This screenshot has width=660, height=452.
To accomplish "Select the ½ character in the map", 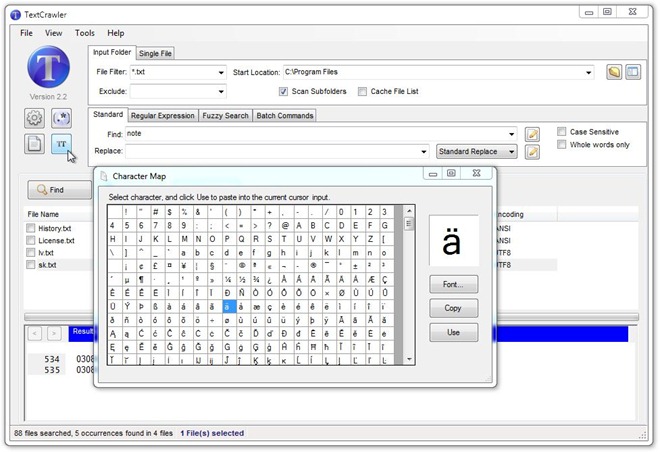I will coord(242,279).
